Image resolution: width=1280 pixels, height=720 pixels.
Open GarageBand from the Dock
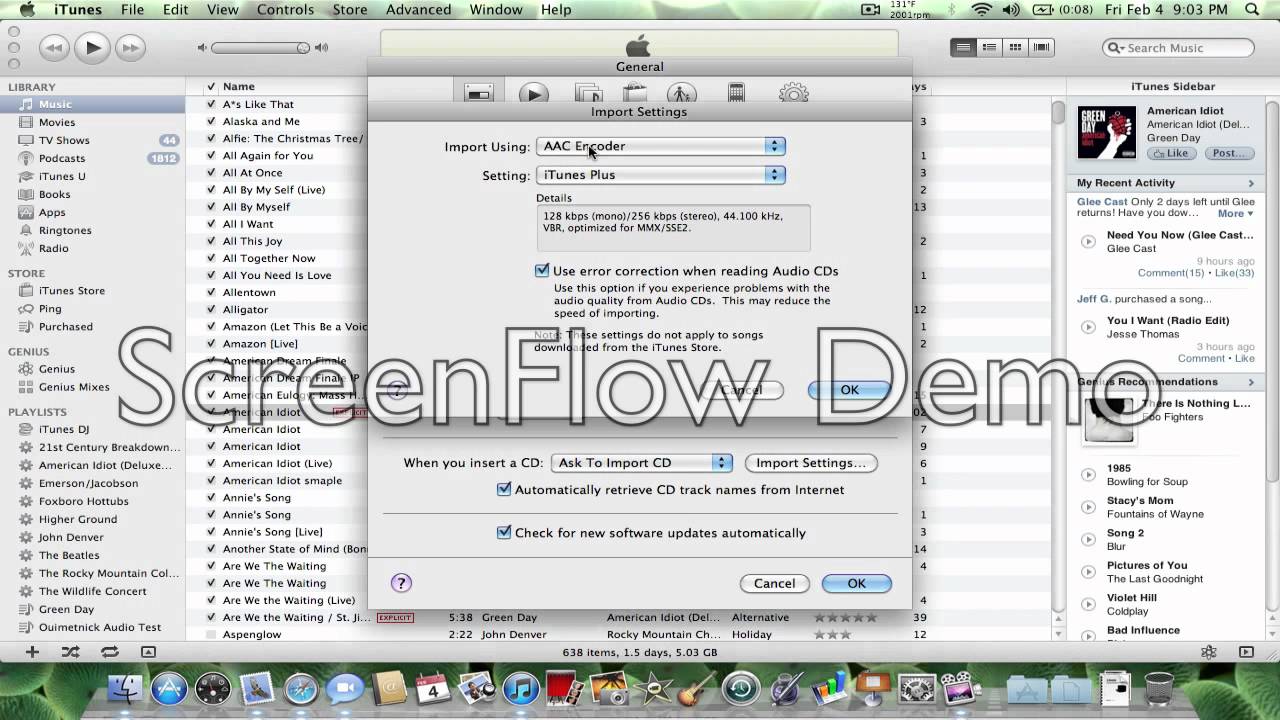[697, 689]
